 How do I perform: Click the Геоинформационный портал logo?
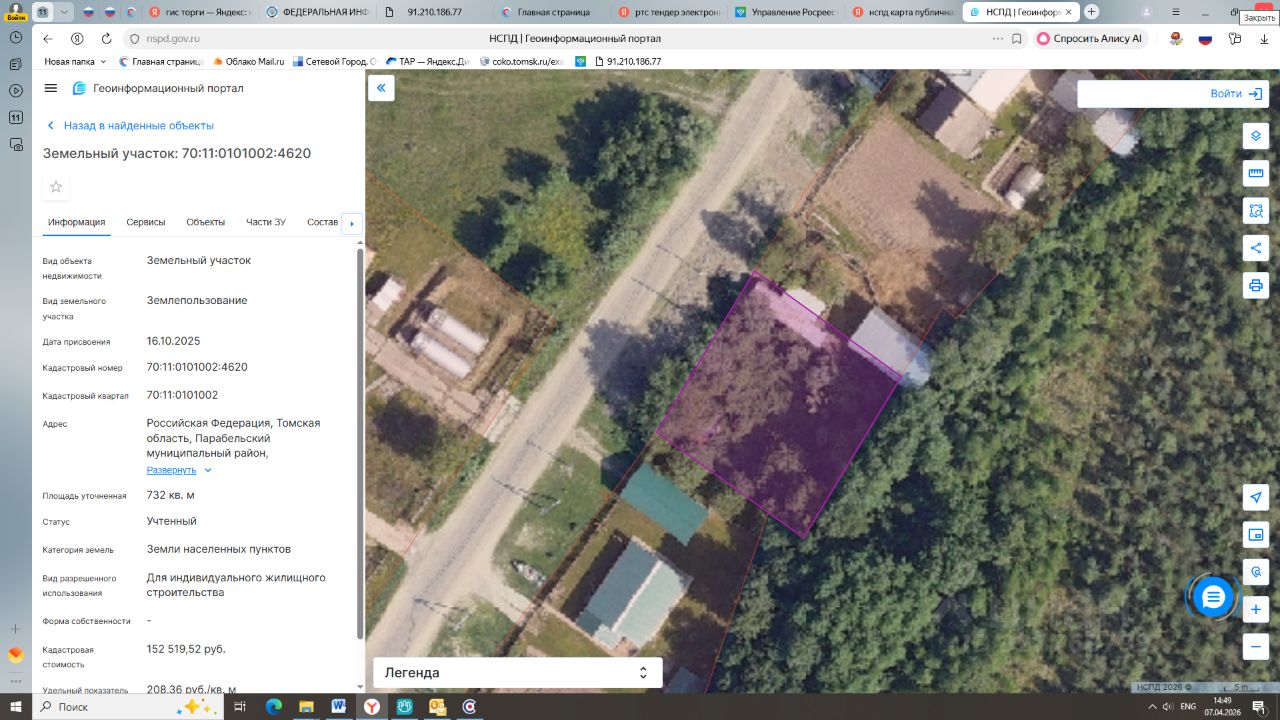[x=158, y=88]
